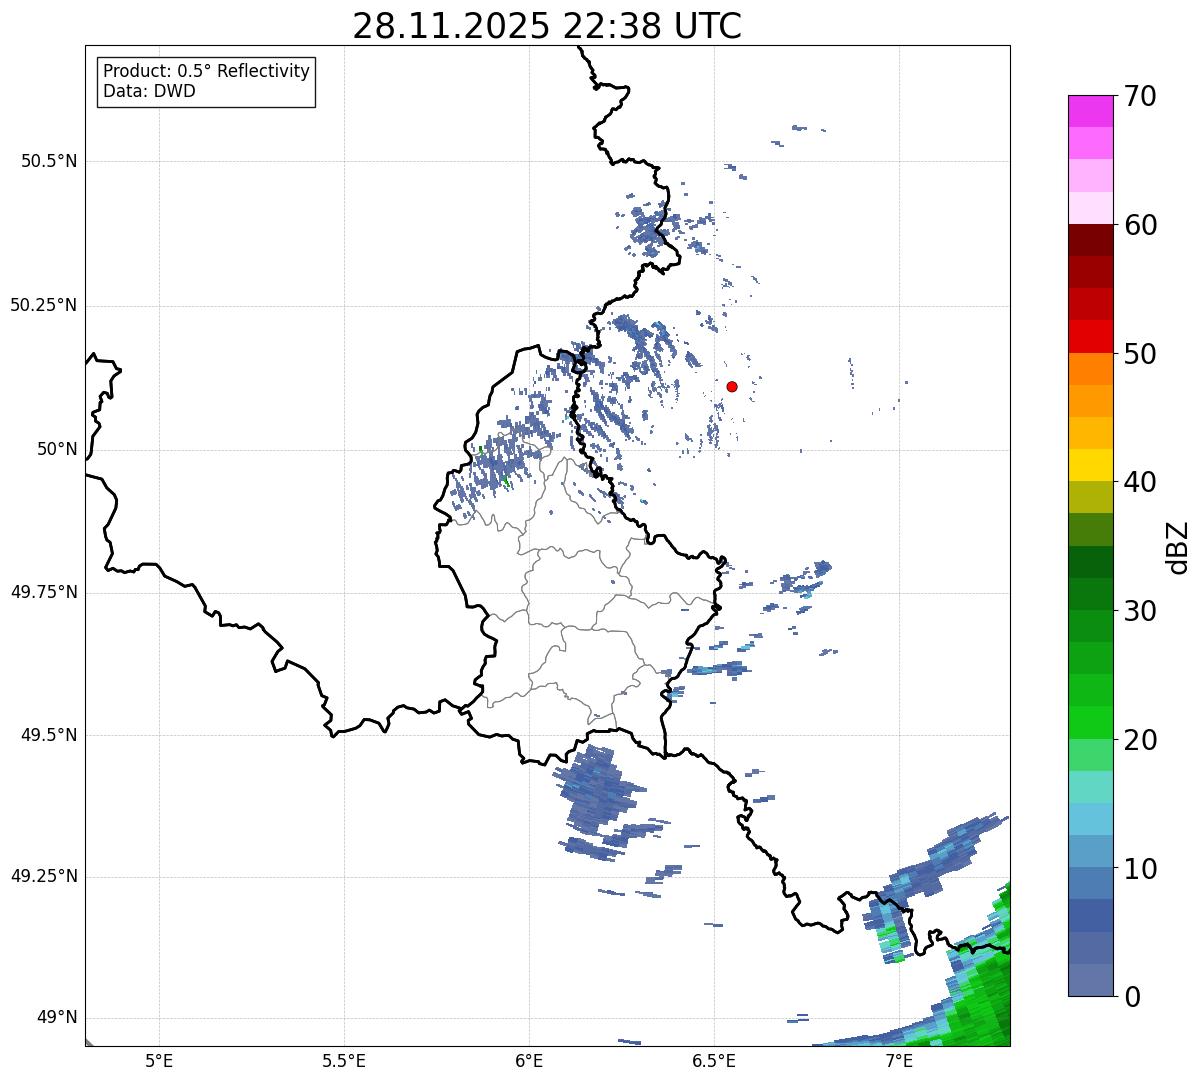Click the bright red colorbar segment below 50

click(x=1090, y=336)
